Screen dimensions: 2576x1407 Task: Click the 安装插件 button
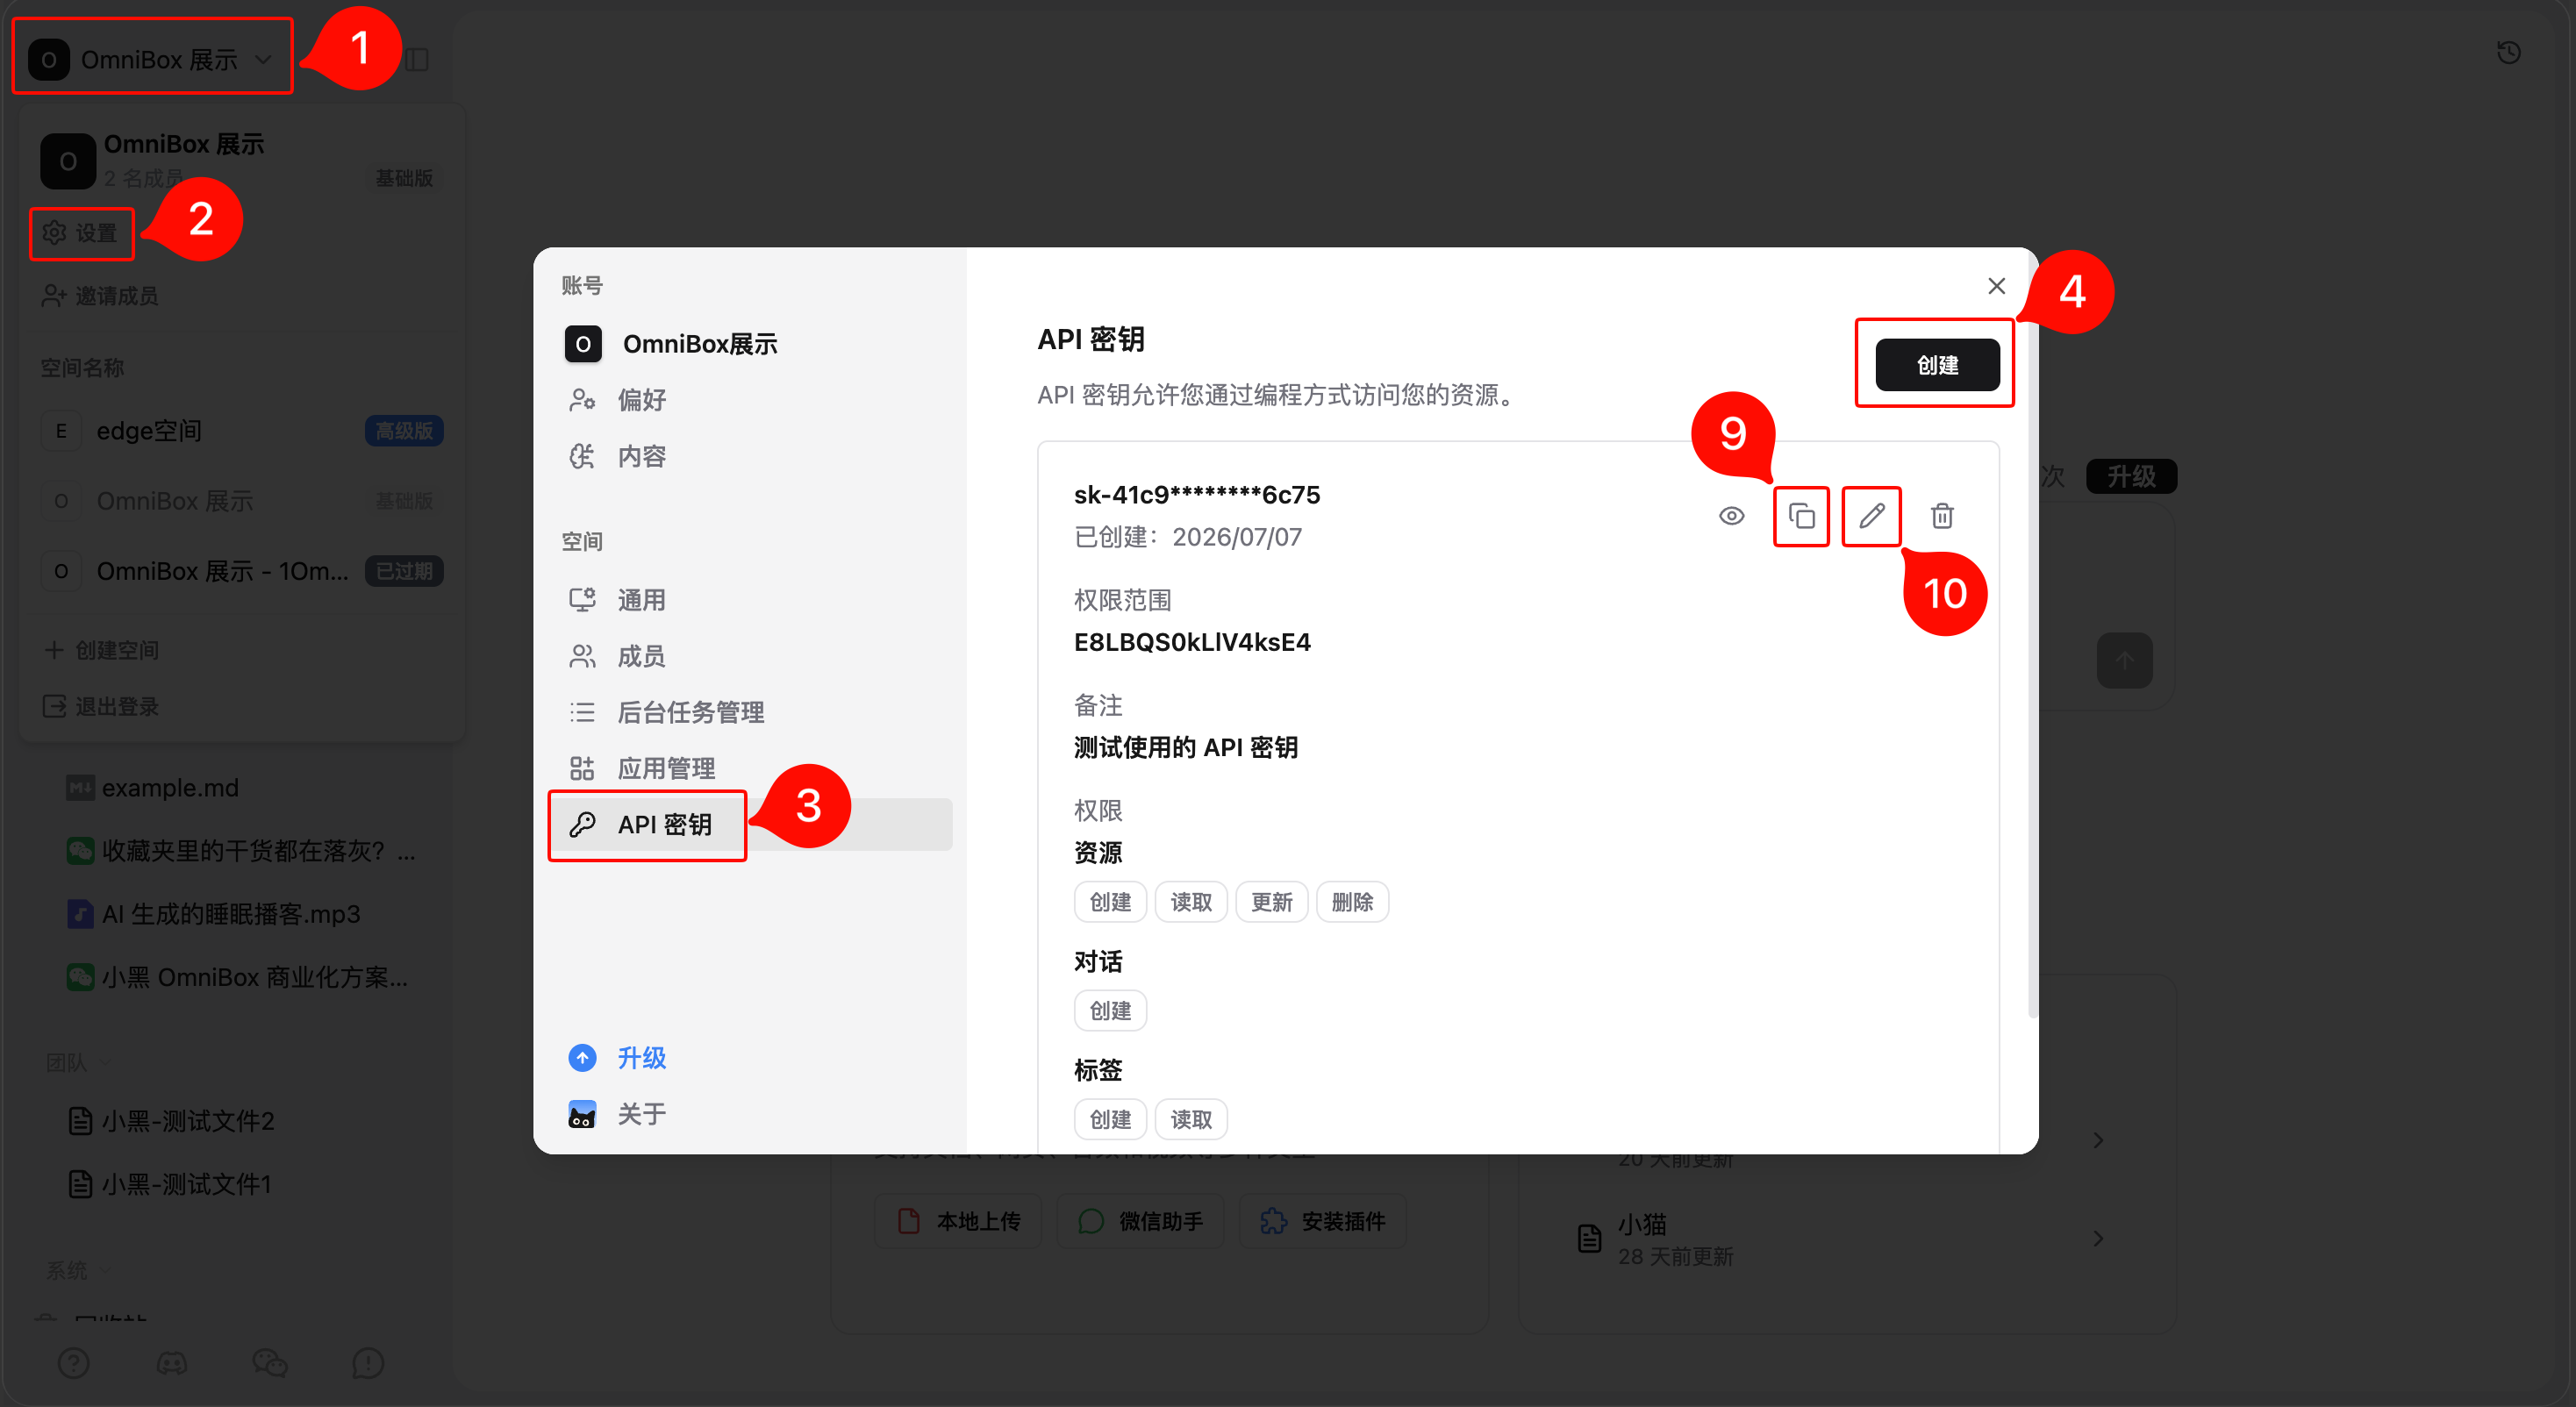[1323, 1221]
